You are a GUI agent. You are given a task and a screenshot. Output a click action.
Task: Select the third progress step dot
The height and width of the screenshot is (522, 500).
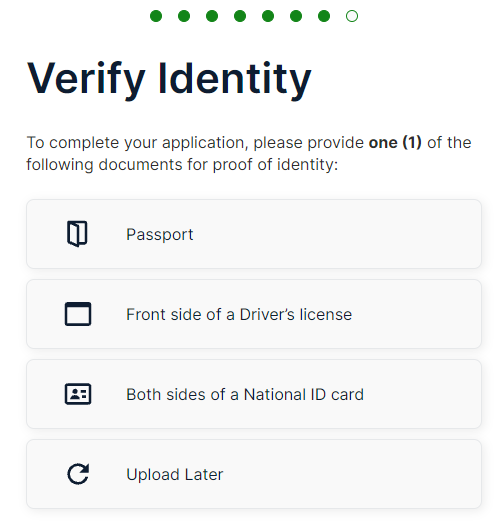pos(212,16)
